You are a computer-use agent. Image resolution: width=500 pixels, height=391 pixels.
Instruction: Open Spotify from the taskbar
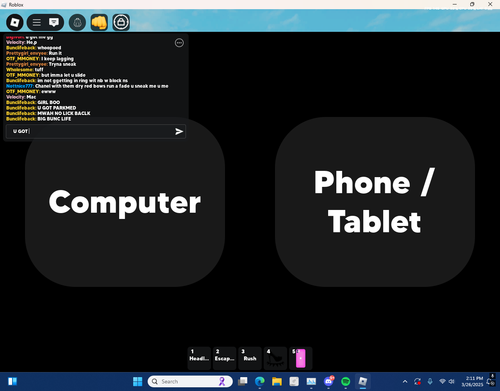click(346, 381)
